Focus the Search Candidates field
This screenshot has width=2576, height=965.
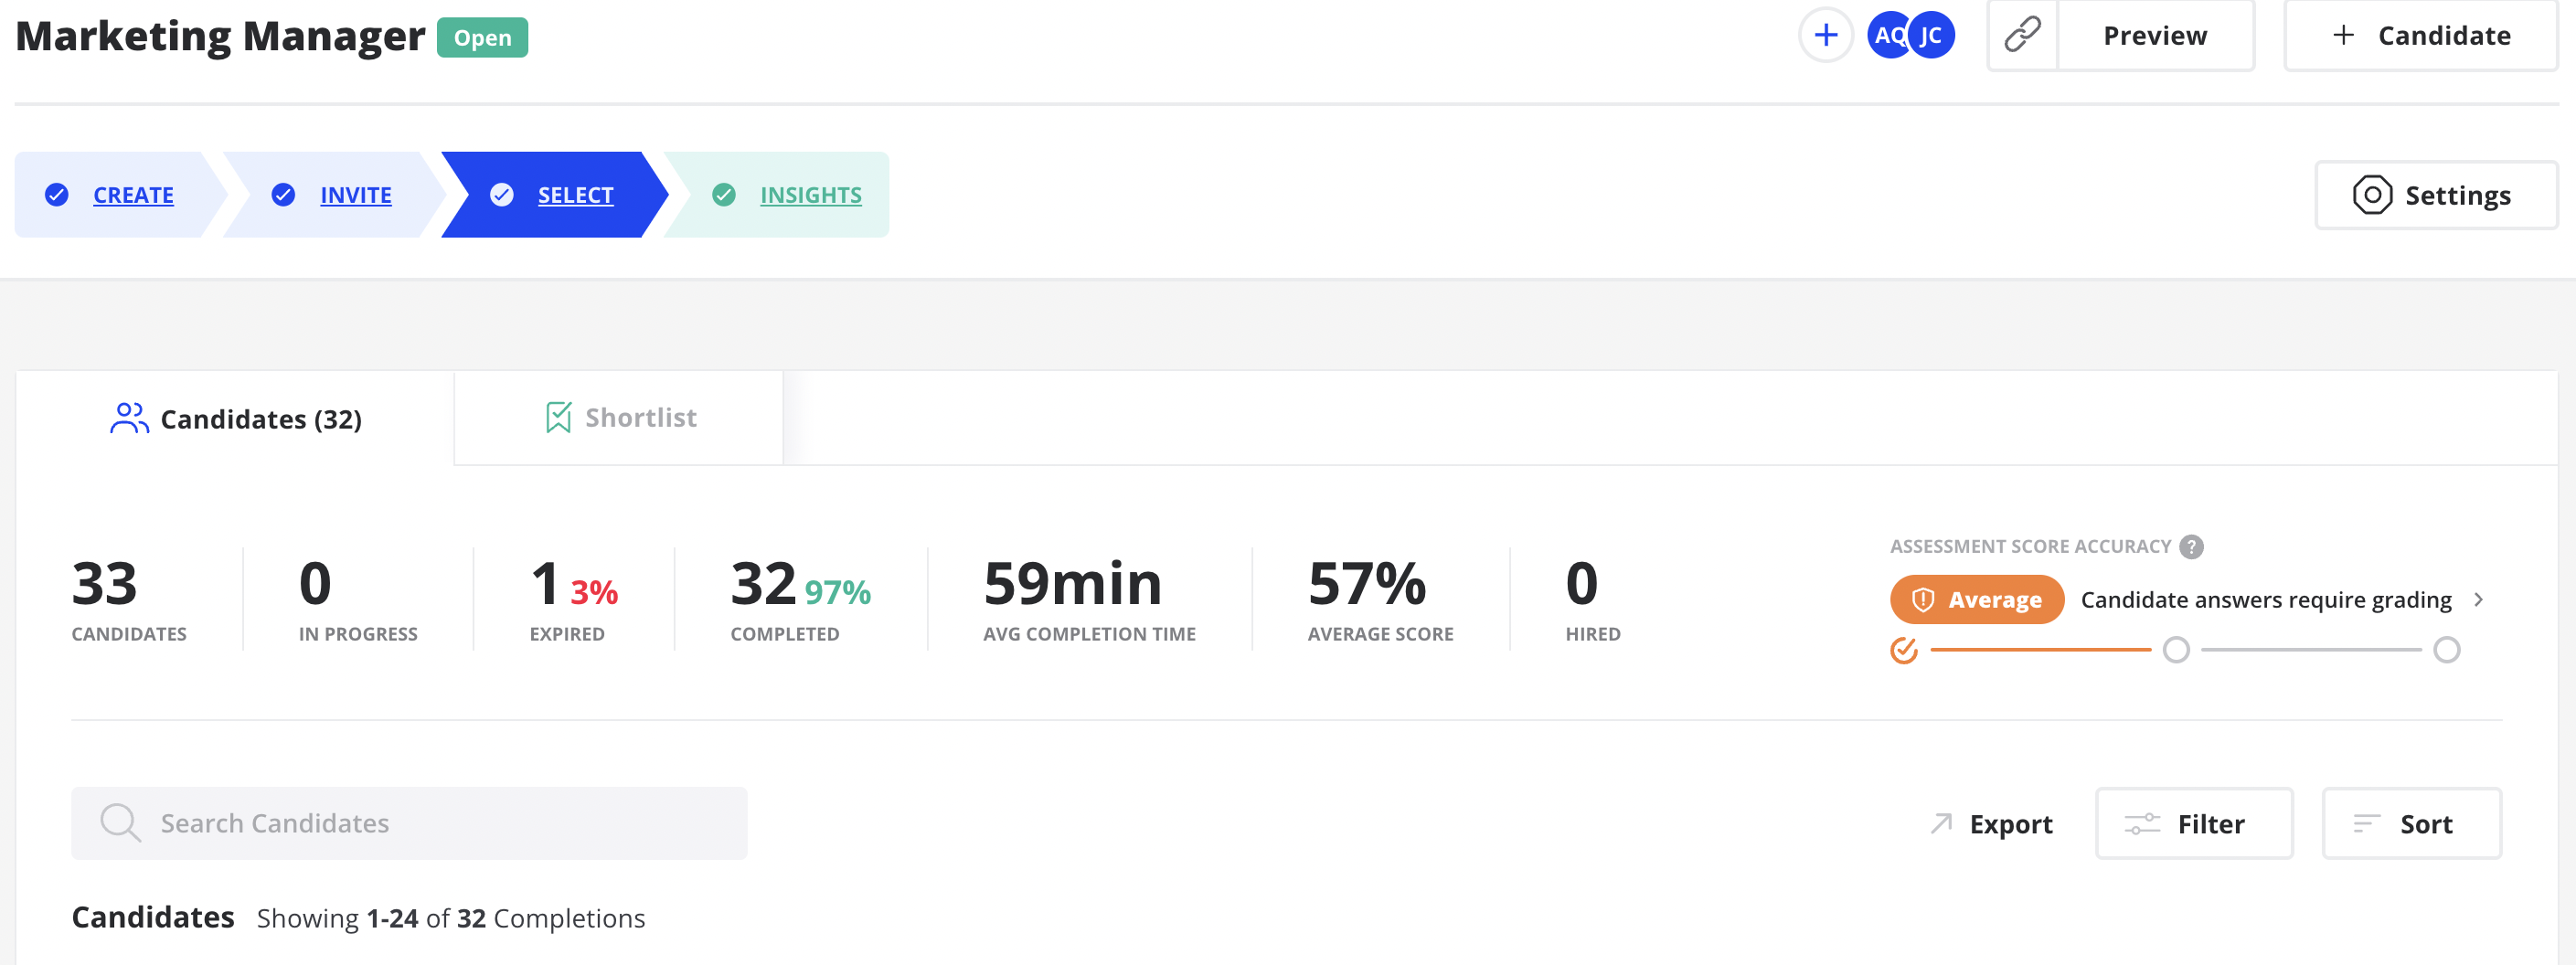[409, 823]
